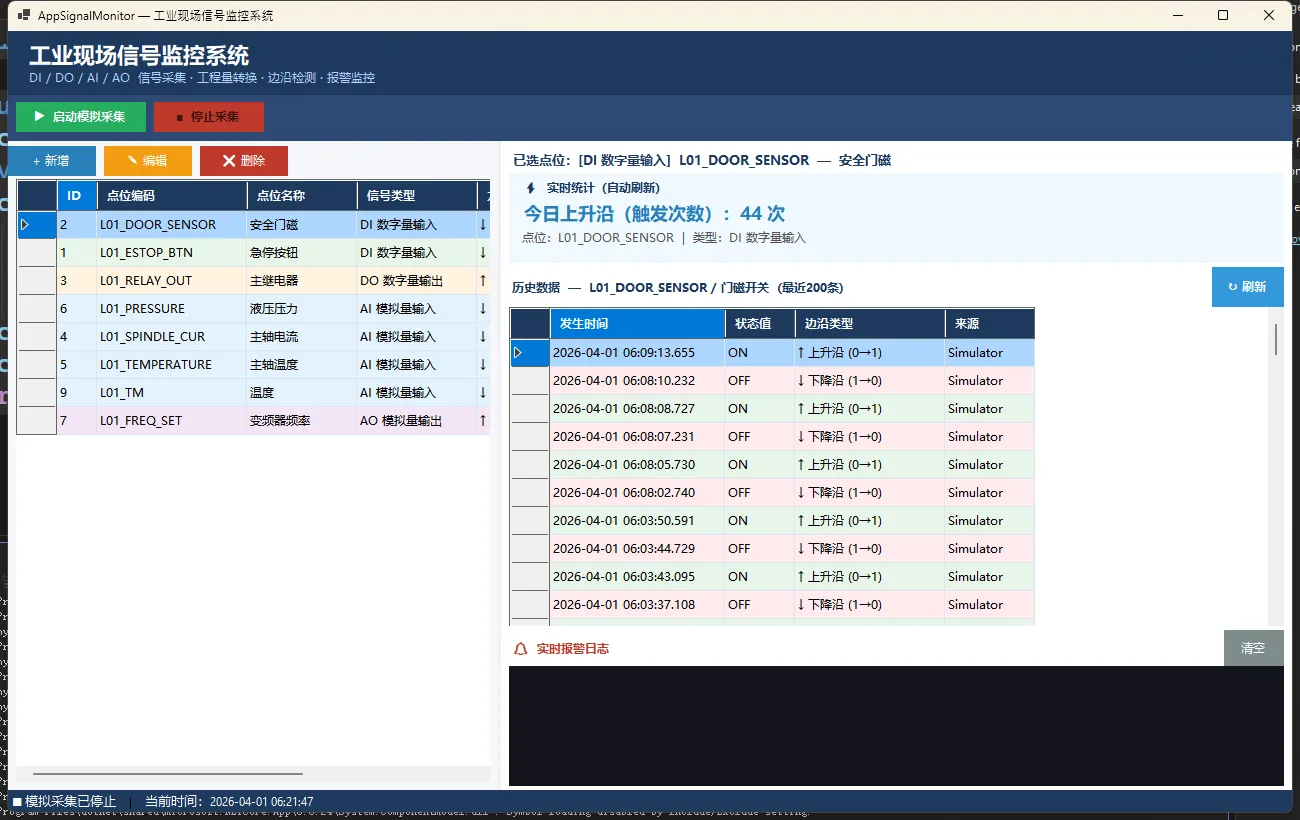Click the row arrow indicator in history table
Image resolution: width=1300 pixels, height=820 pixels.
(517, 353)
